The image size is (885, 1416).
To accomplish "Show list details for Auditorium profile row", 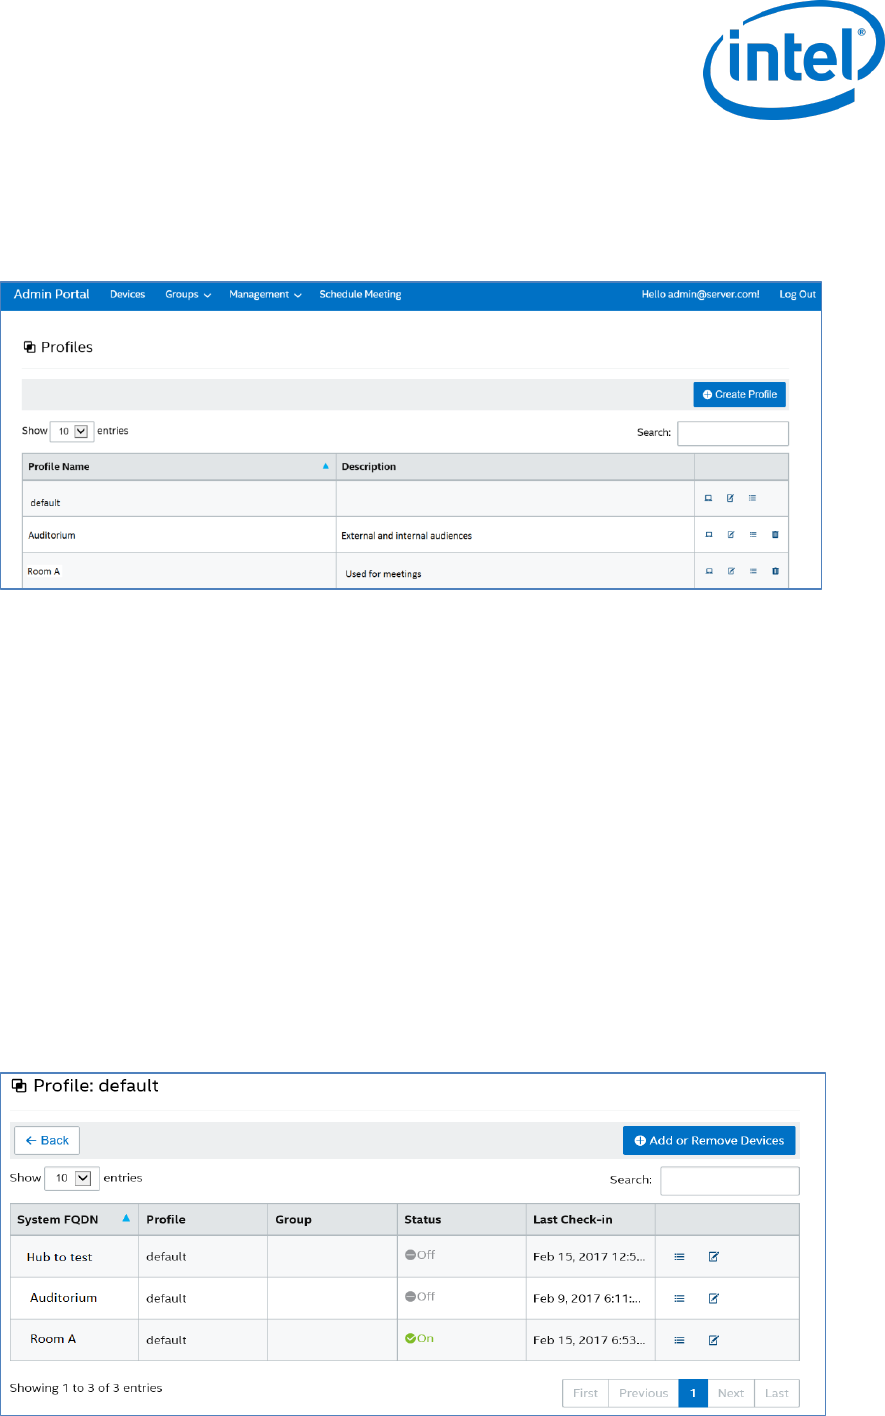I will coord(753,535).
